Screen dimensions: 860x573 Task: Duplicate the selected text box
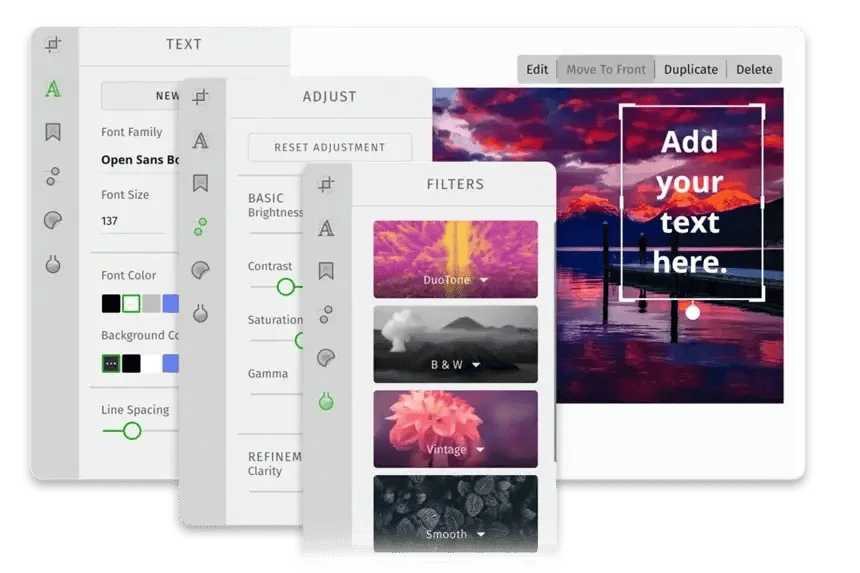point(691,70)
